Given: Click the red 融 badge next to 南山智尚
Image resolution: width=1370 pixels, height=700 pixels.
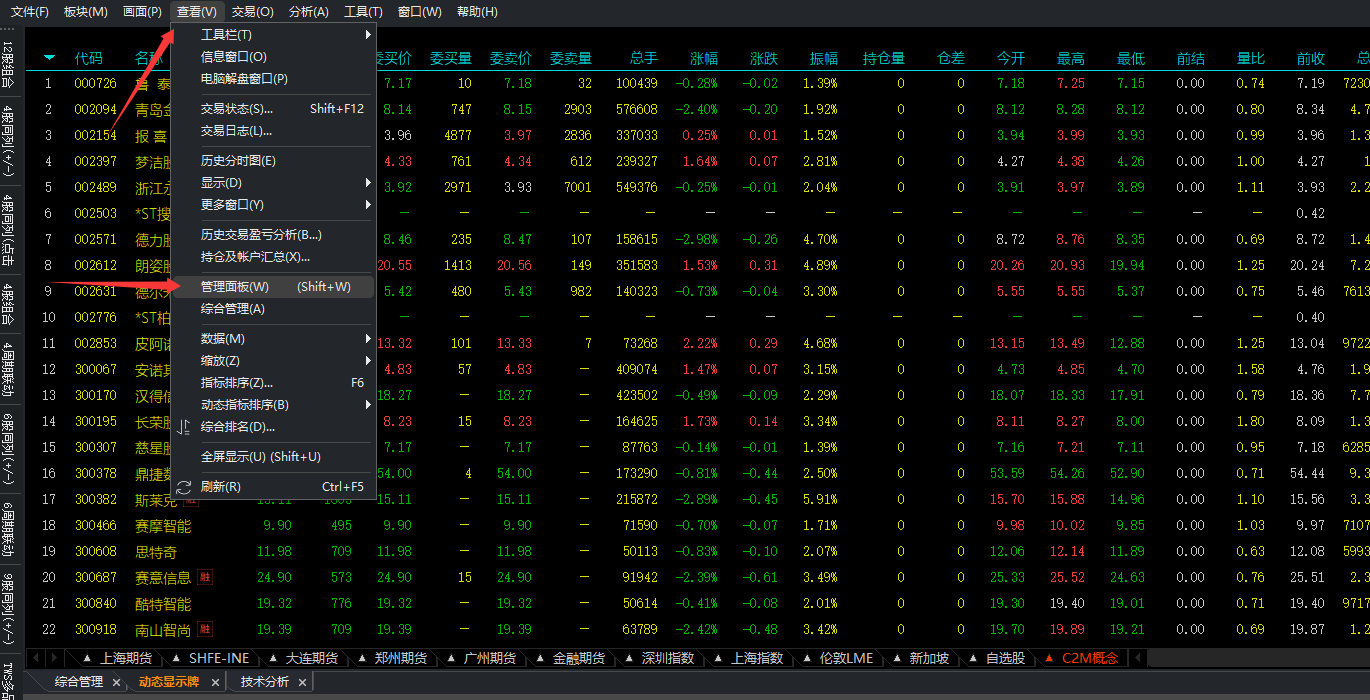Looking at the screenshot, I should tap(205, 629).
